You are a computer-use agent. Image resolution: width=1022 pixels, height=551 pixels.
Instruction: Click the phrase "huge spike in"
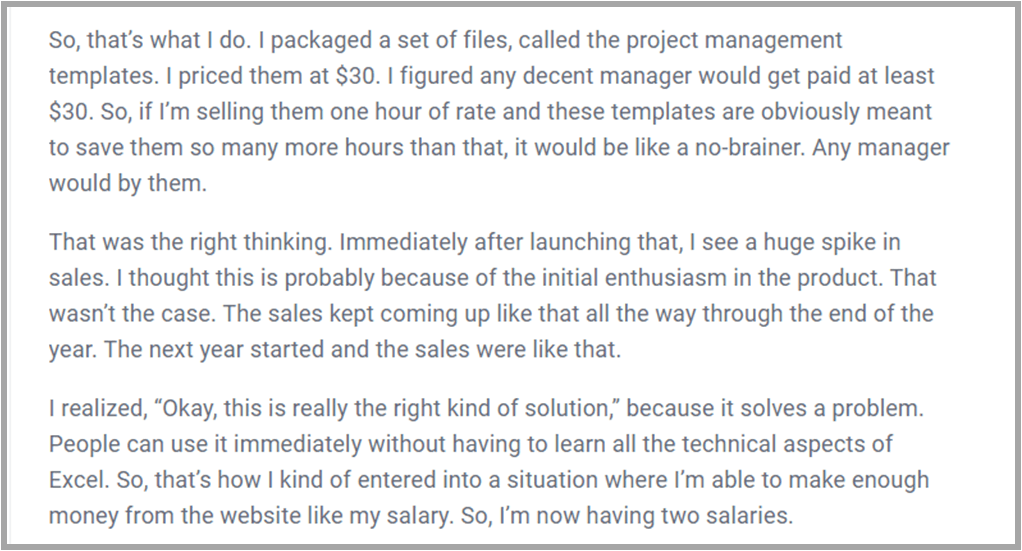click(832, 242)
